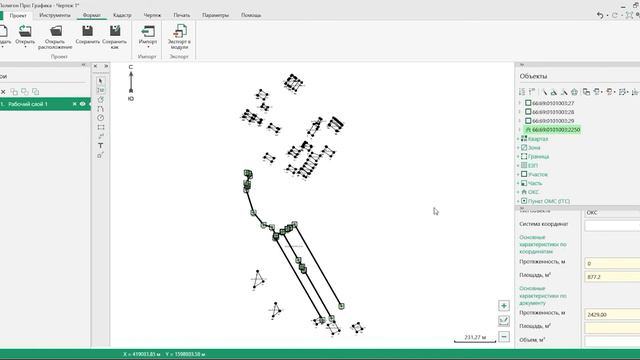Expand the Квартал tree node
This screenshot has width=640, height=360.
pos(518,139)
